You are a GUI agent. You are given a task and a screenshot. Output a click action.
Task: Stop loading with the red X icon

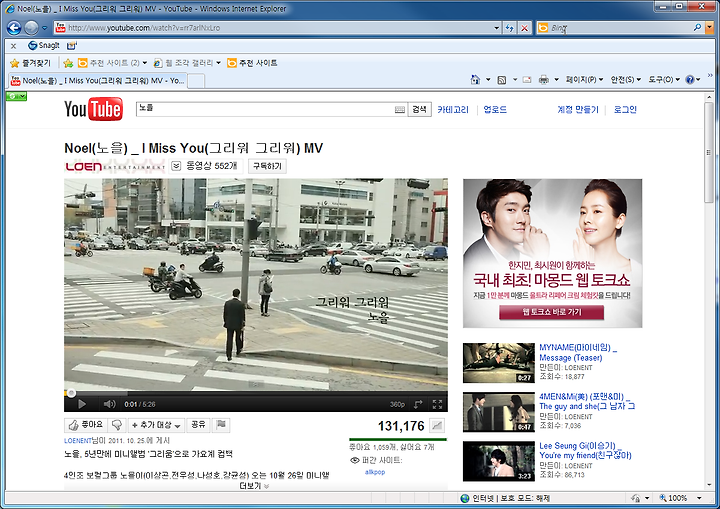(x=524, y=28)
